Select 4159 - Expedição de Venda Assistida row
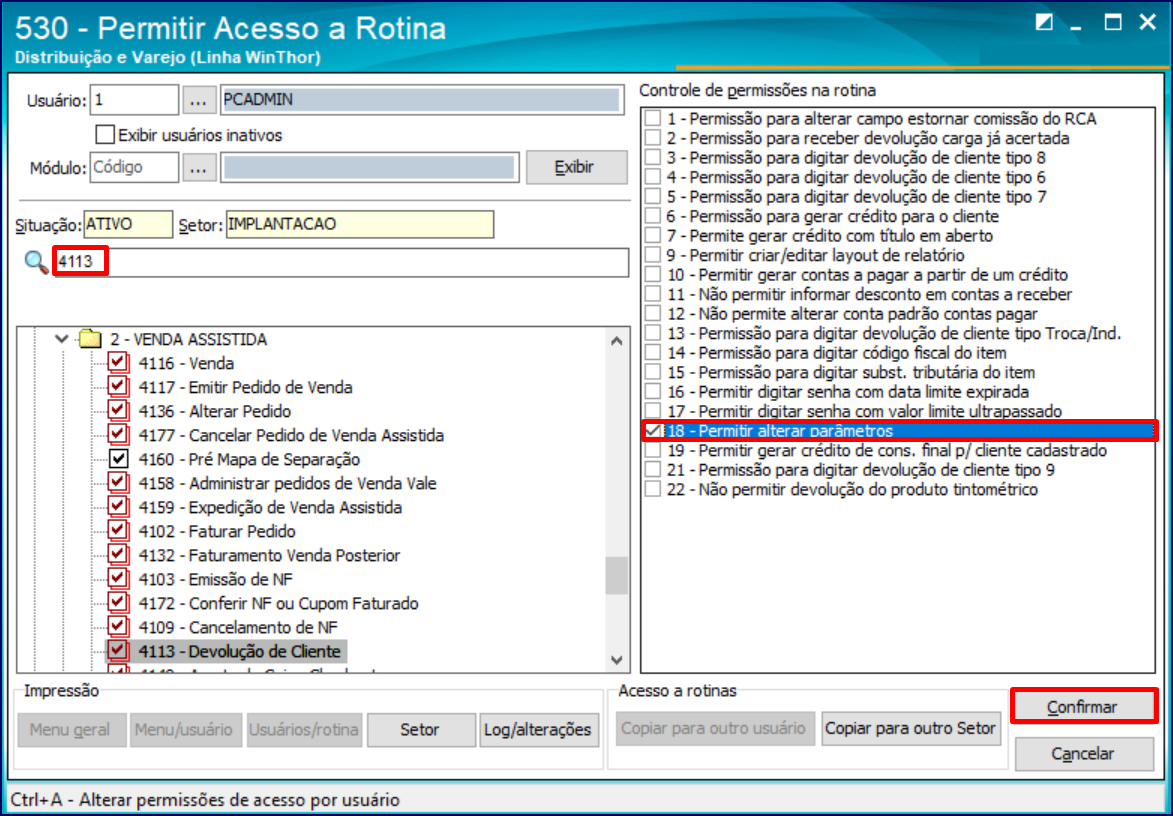The height and width of the screenshot is (816, 1173). click(270, 506)
